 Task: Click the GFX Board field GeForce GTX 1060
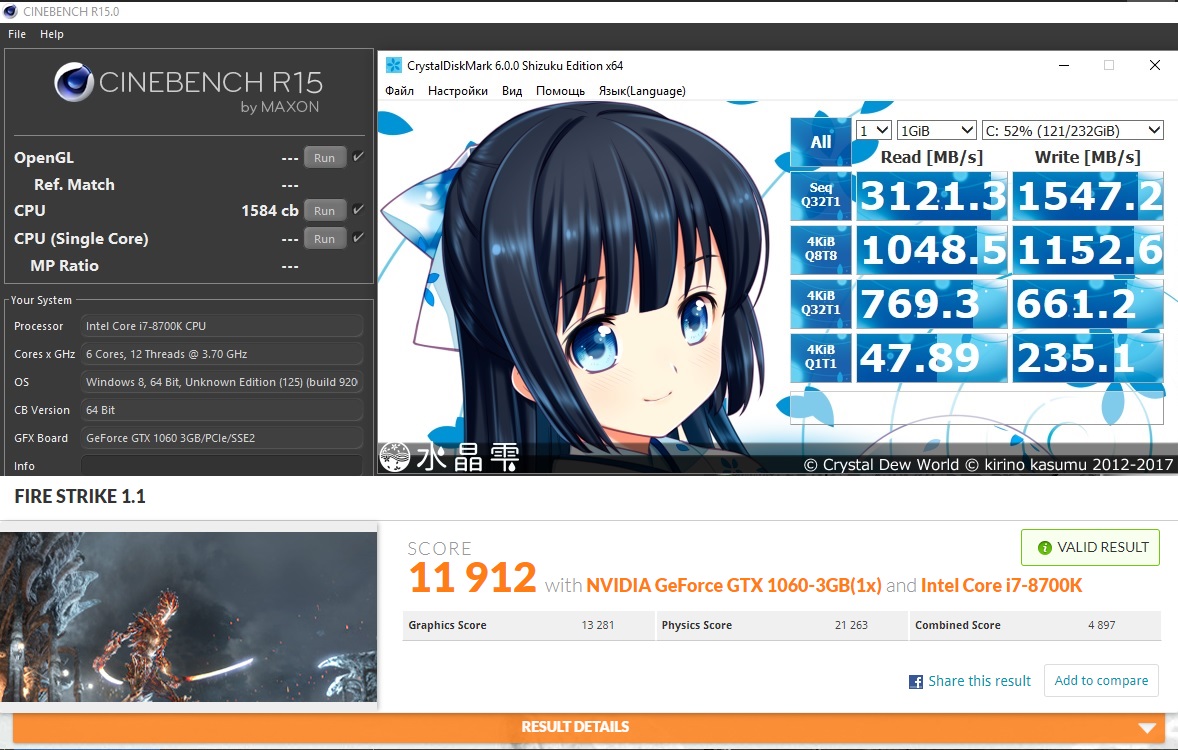point(222,438)
